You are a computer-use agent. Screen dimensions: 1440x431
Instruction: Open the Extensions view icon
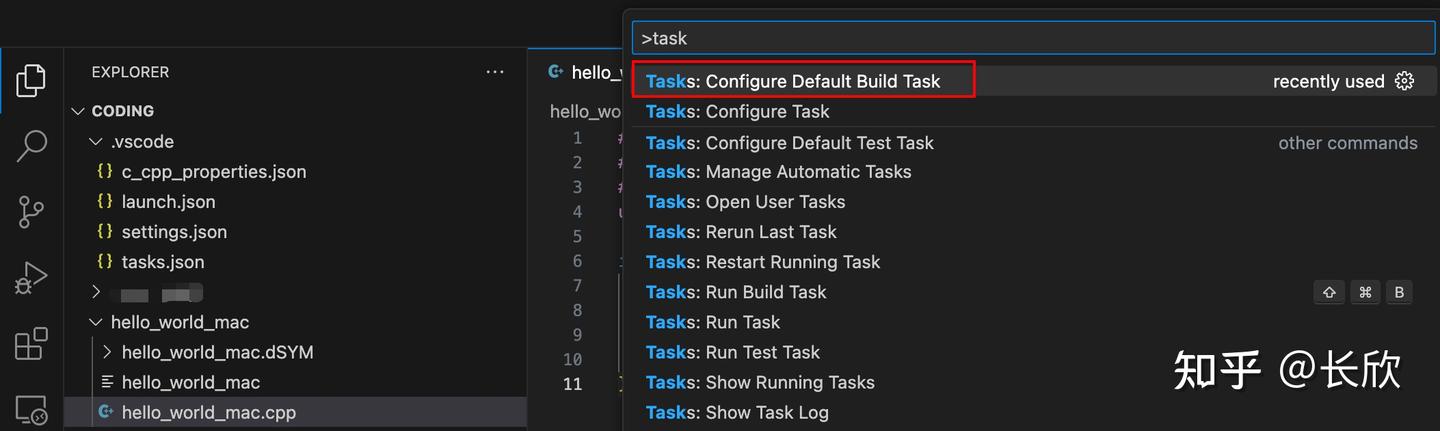point(31,344)
